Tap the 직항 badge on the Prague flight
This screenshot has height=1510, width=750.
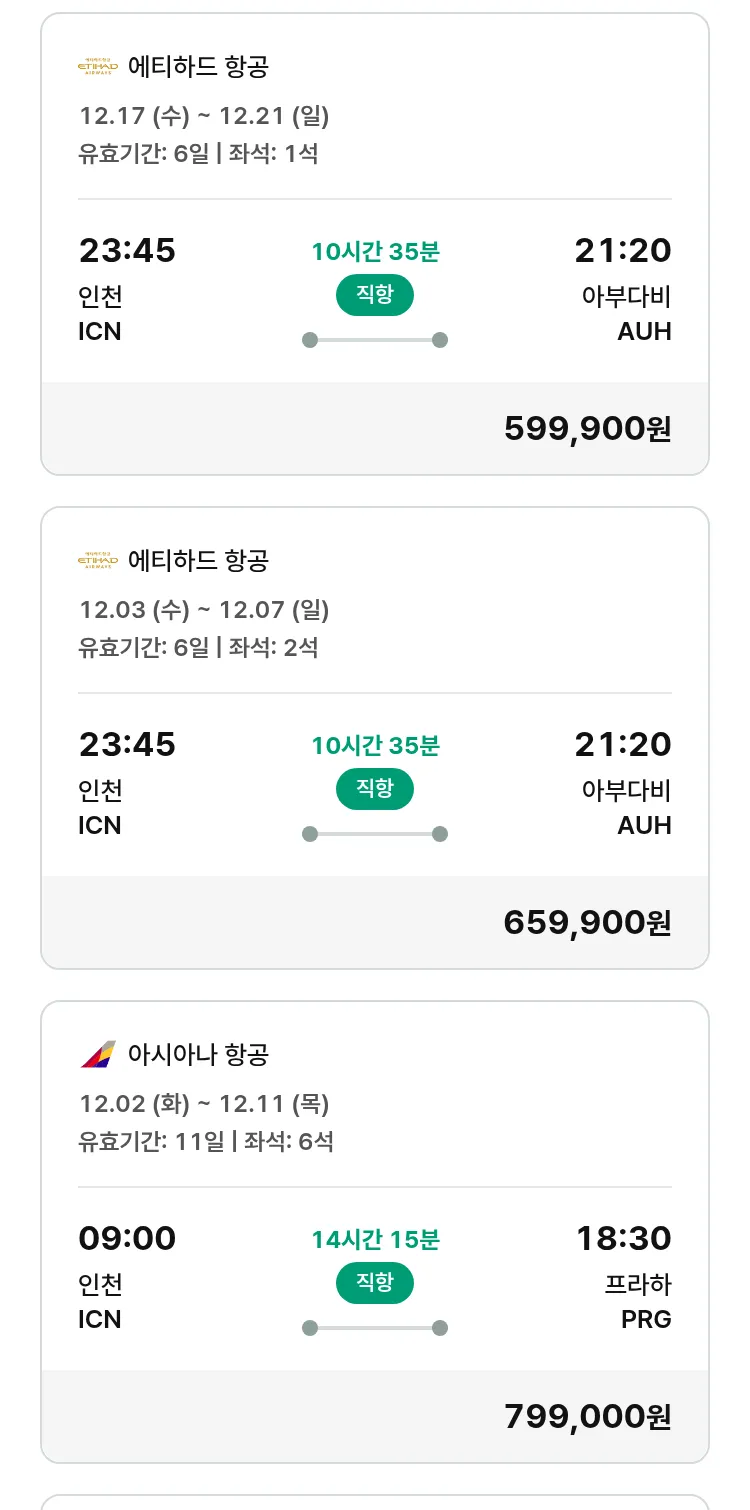point(374,1283)
